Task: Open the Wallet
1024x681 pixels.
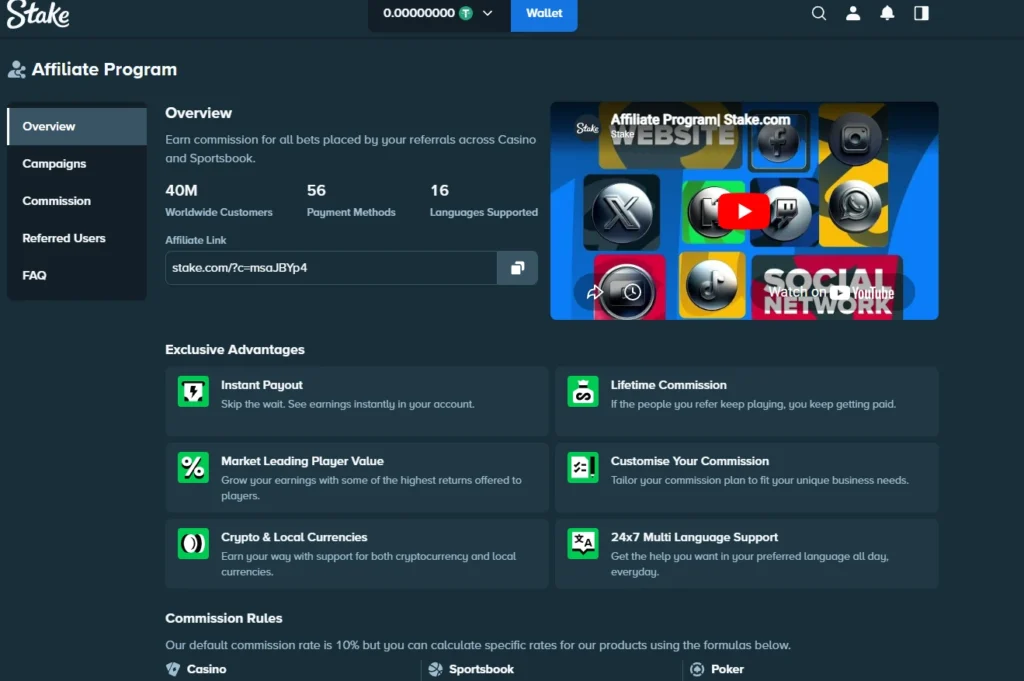Action: [x=544, y=14]
